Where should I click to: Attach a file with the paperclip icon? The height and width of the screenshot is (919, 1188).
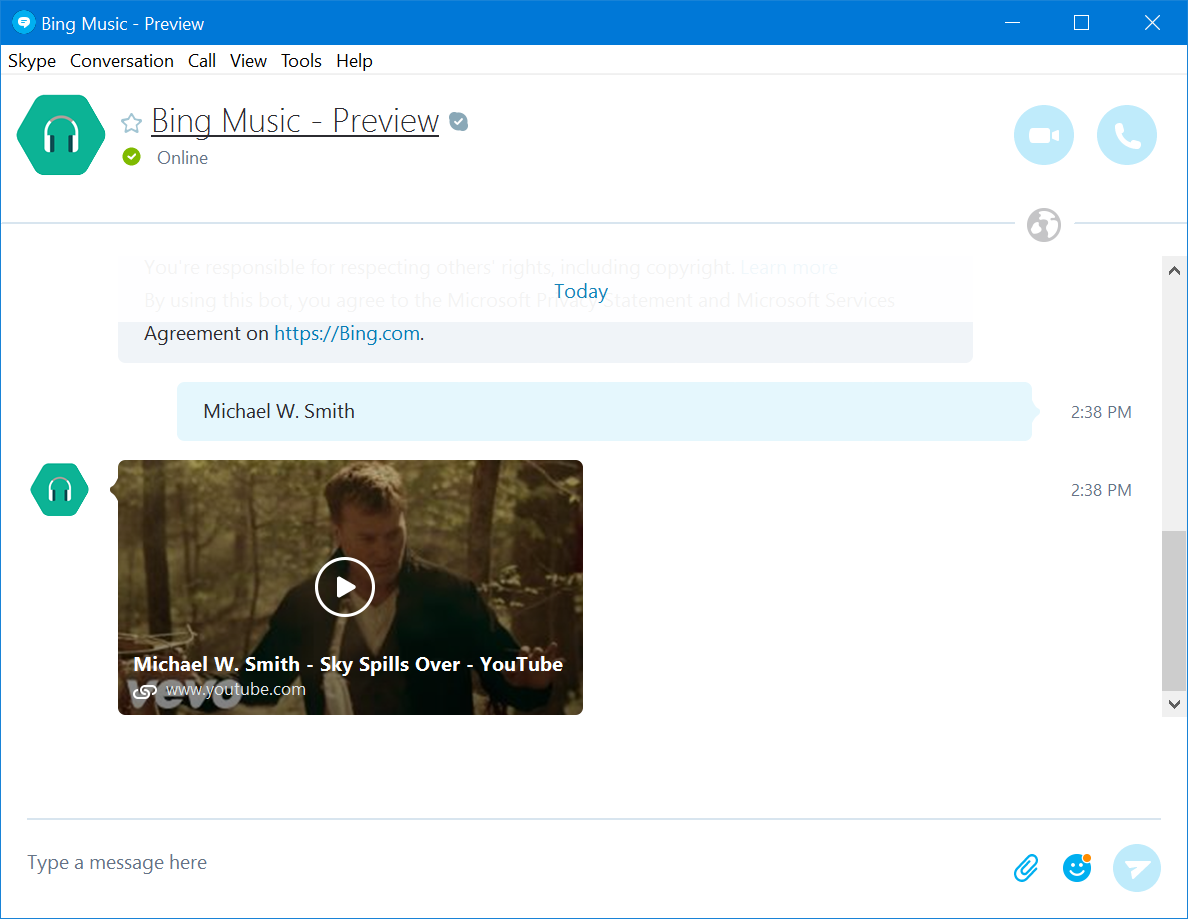[x=1026, y=867]
